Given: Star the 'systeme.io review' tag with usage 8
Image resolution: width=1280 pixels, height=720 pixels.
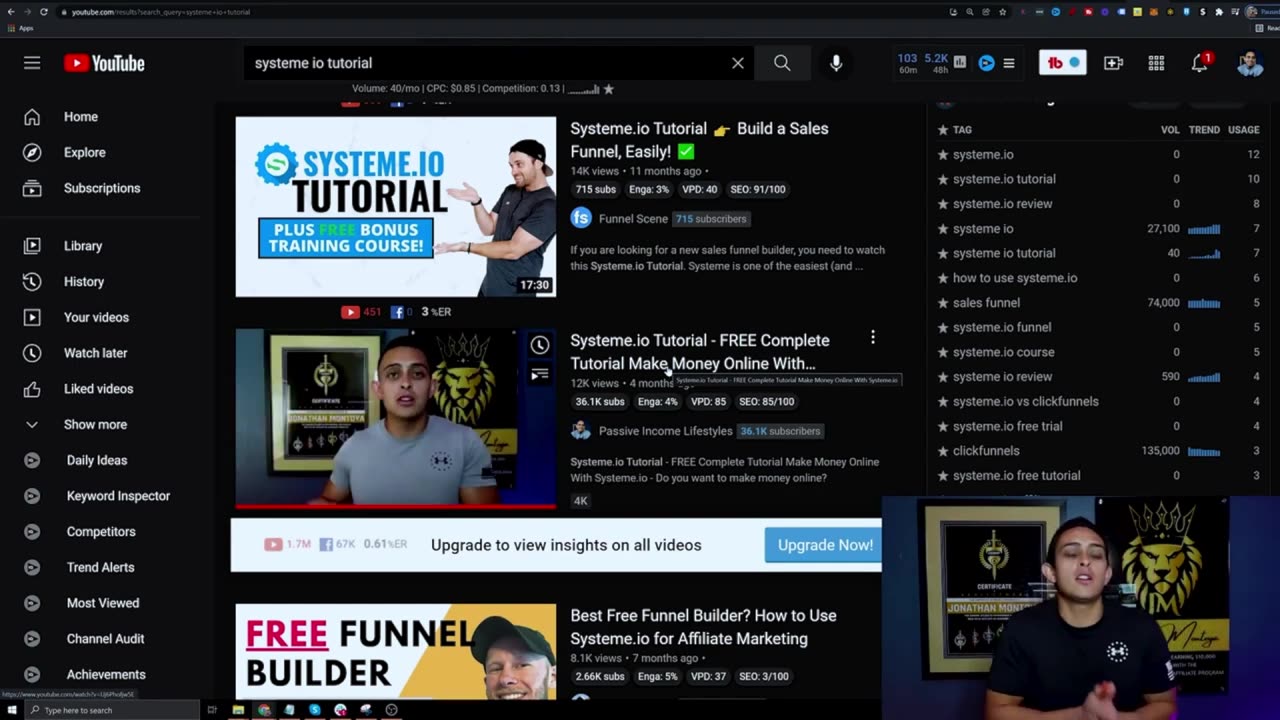Looking at the screenshot, I should 943,204.
